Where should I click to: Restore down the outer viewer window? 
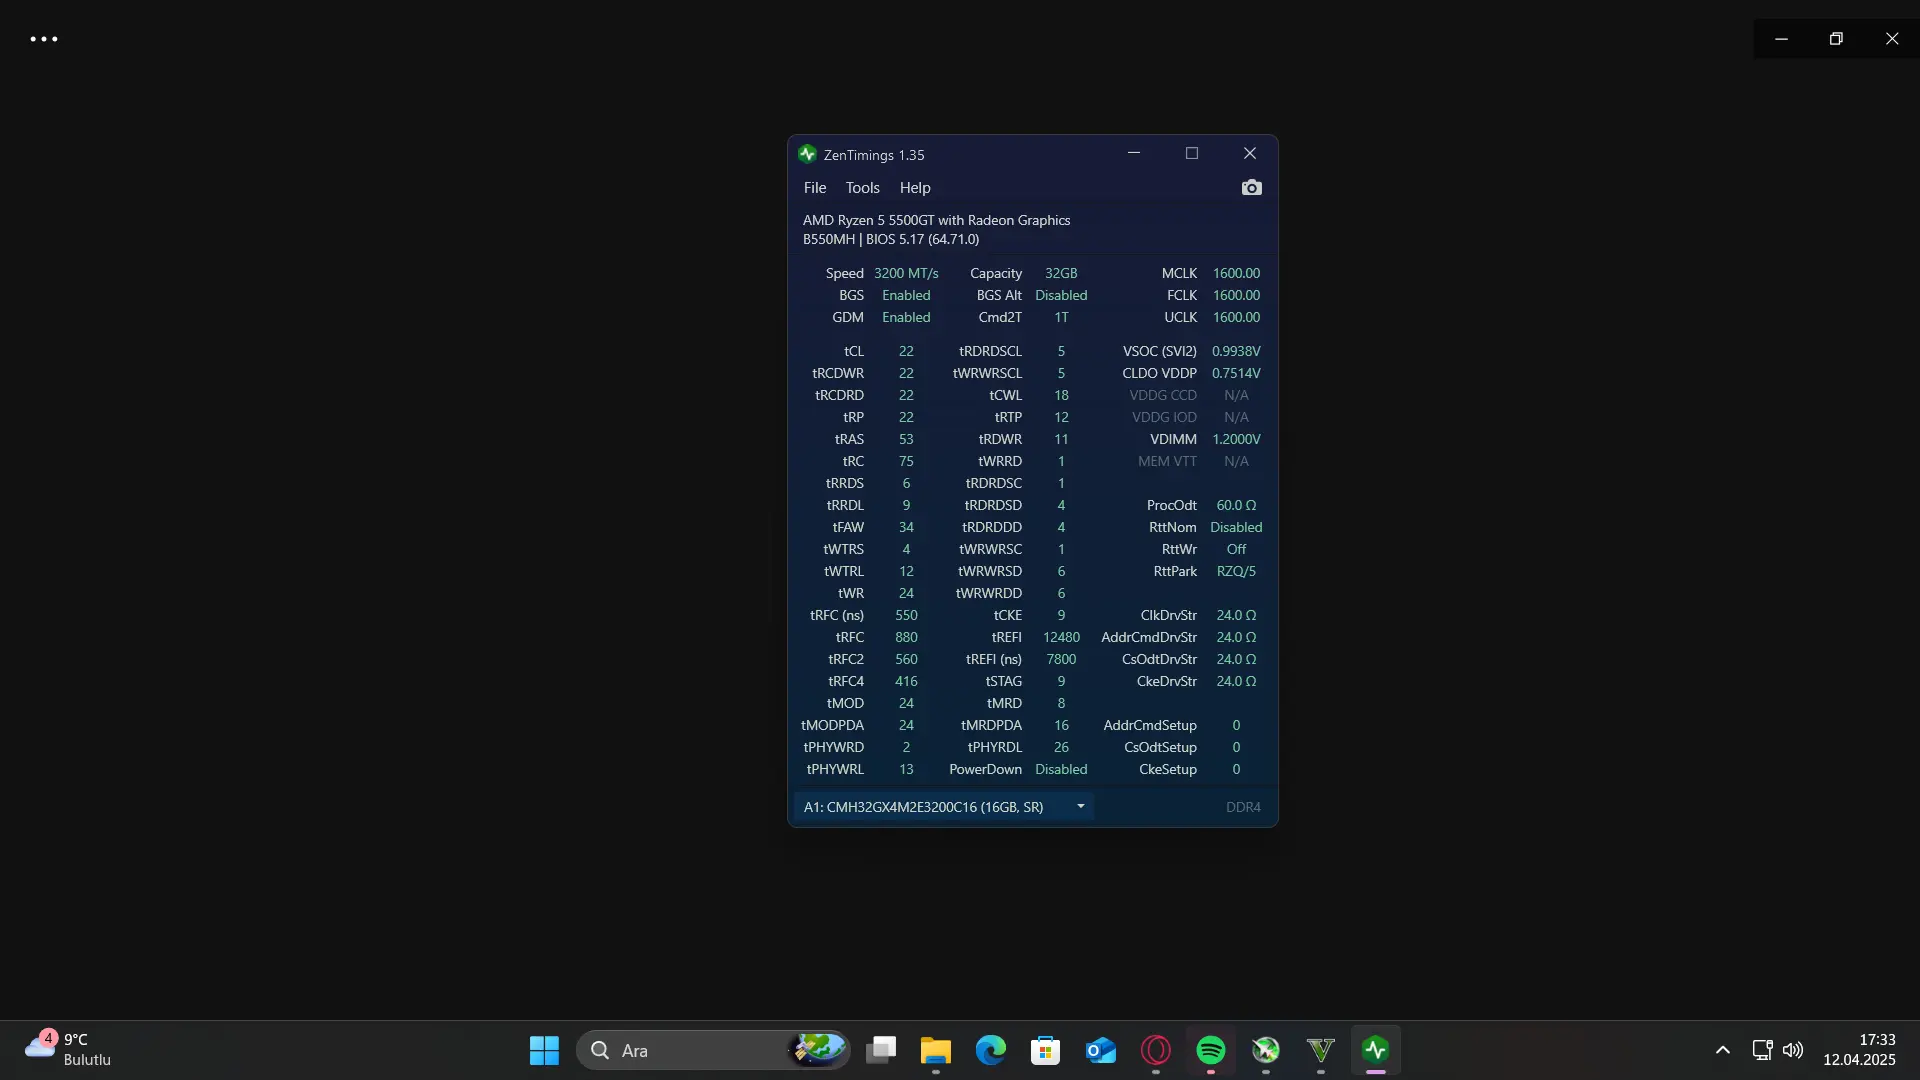(x=1836, y=39)
